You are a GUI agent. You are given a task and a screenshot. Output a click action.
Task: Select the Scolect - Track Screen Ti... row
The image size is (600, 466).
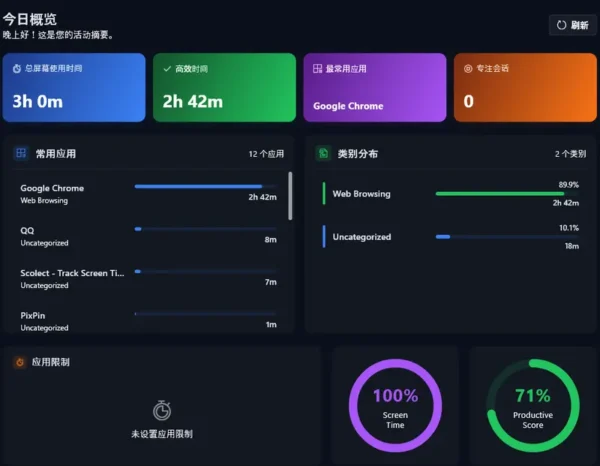click(148, 279)
